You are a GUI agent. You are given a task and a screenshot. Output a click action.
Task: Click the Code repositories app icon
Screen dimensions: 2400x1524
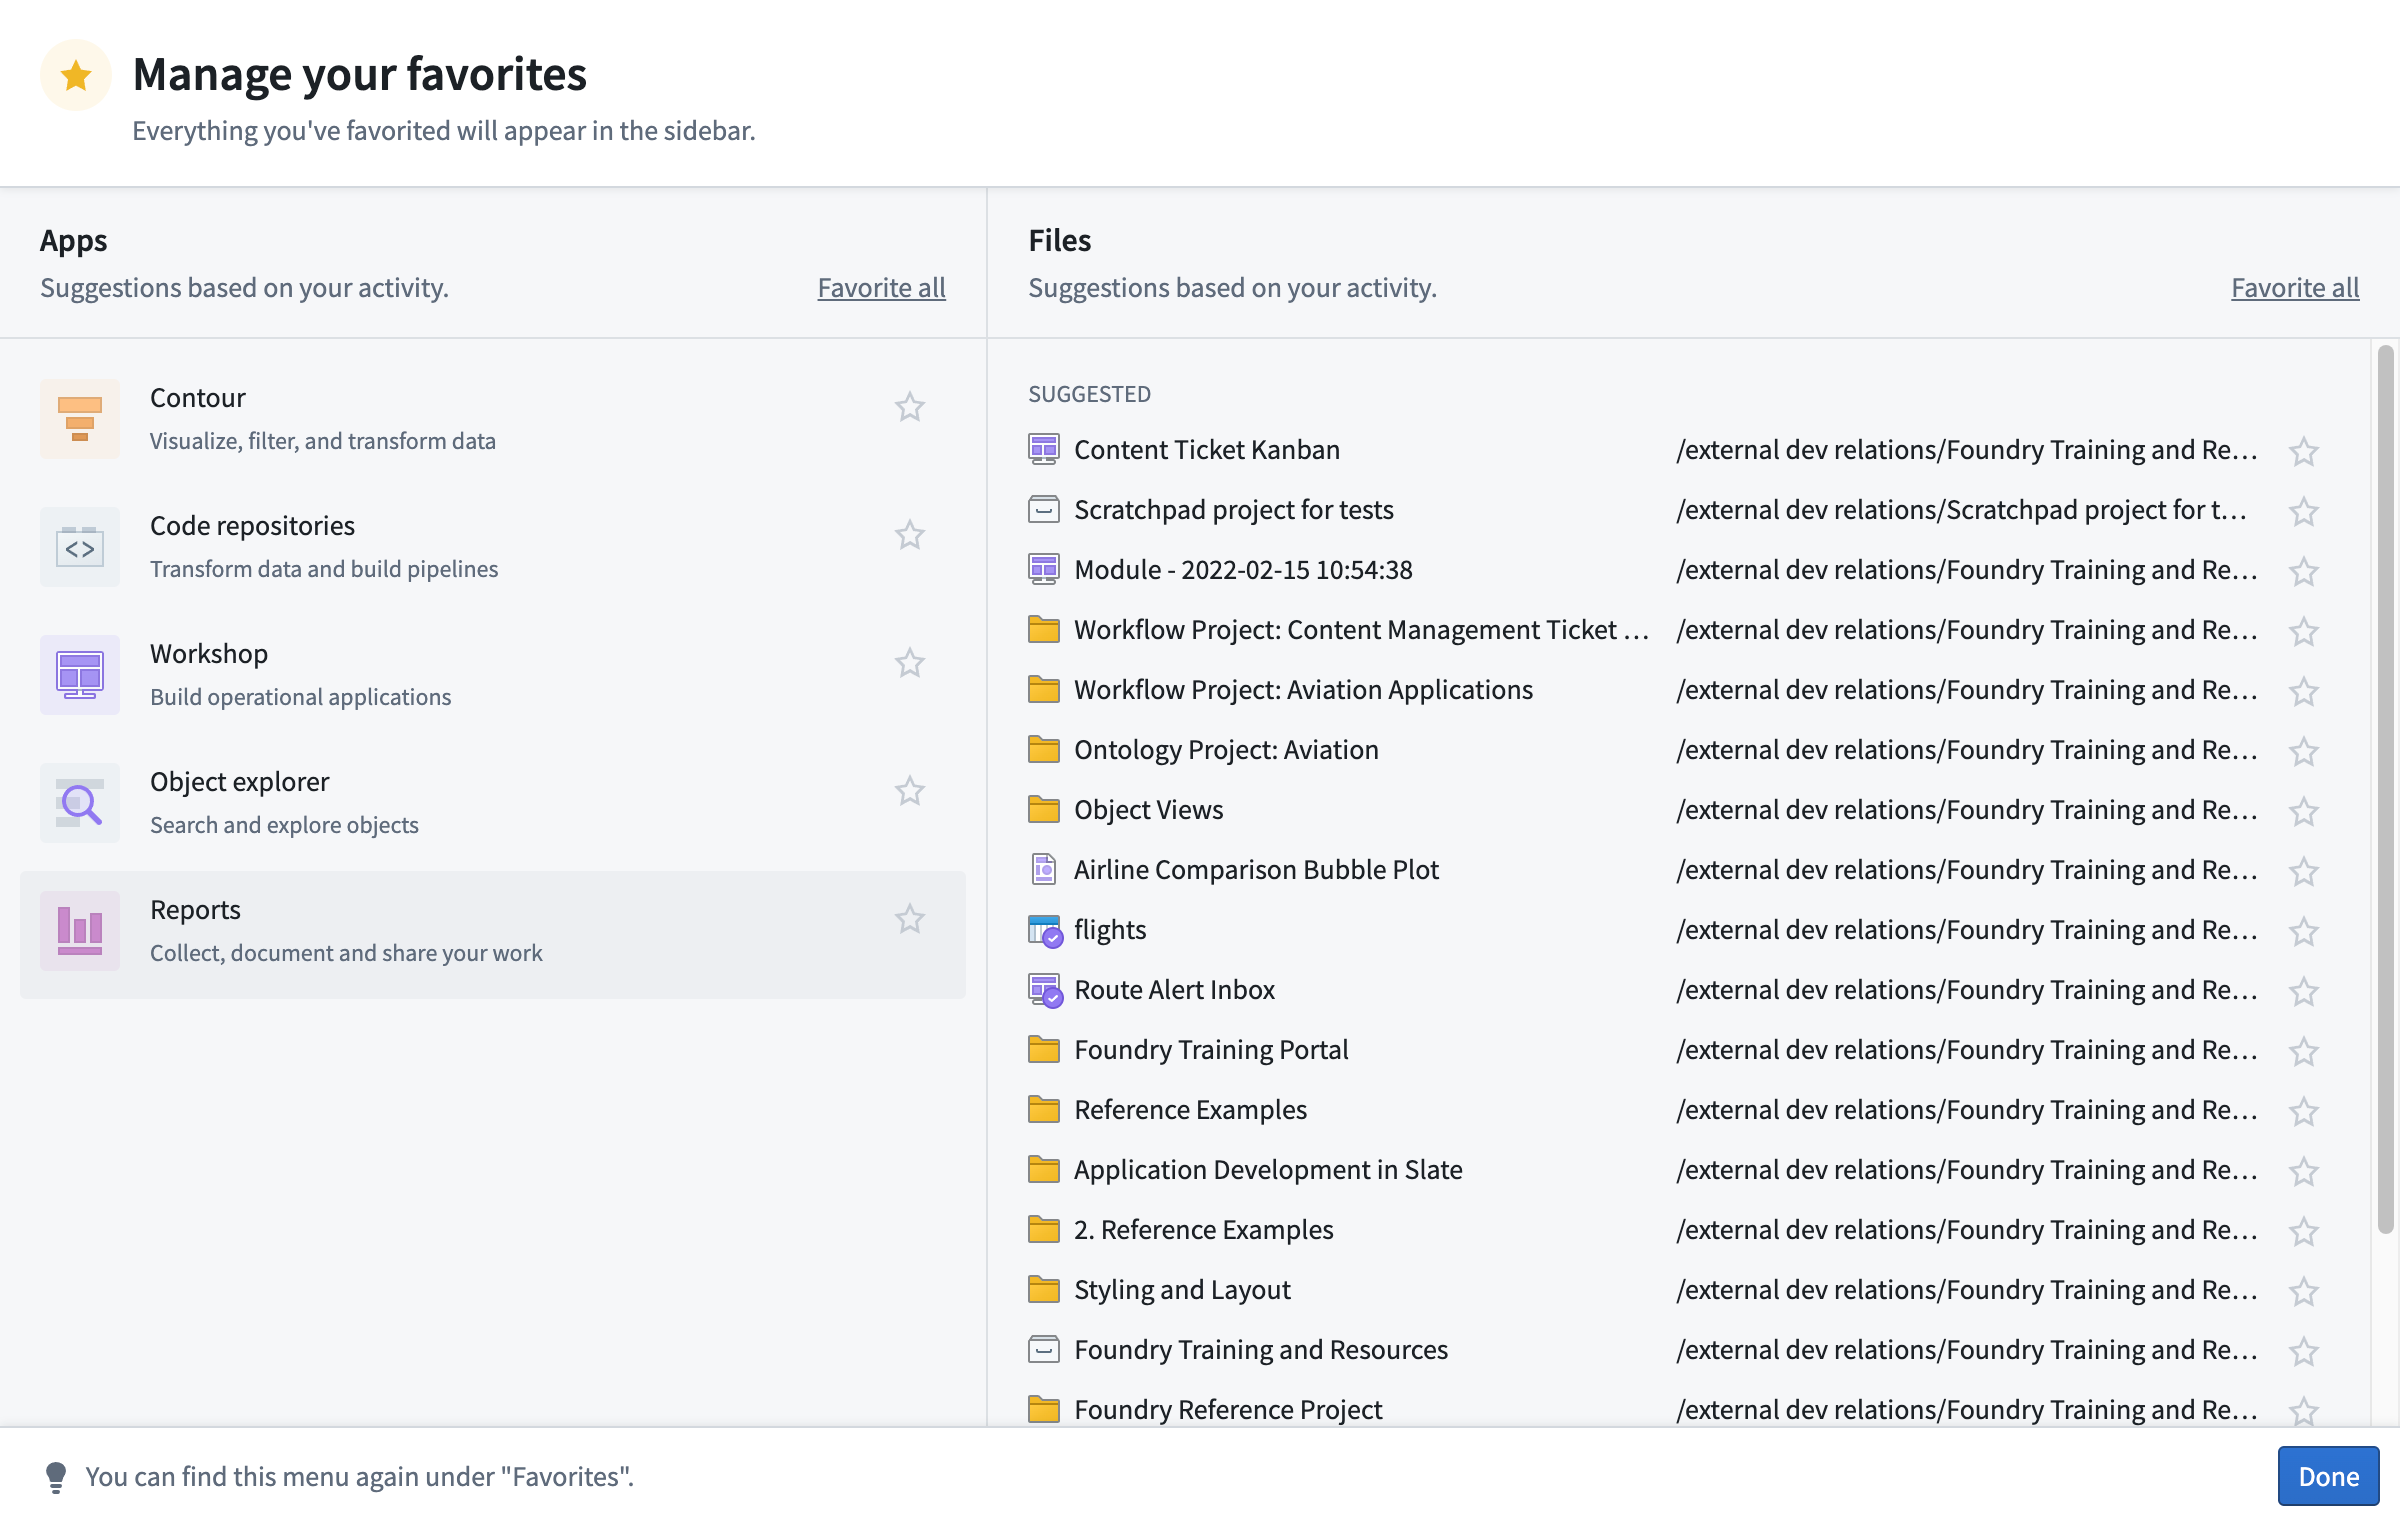80,547
